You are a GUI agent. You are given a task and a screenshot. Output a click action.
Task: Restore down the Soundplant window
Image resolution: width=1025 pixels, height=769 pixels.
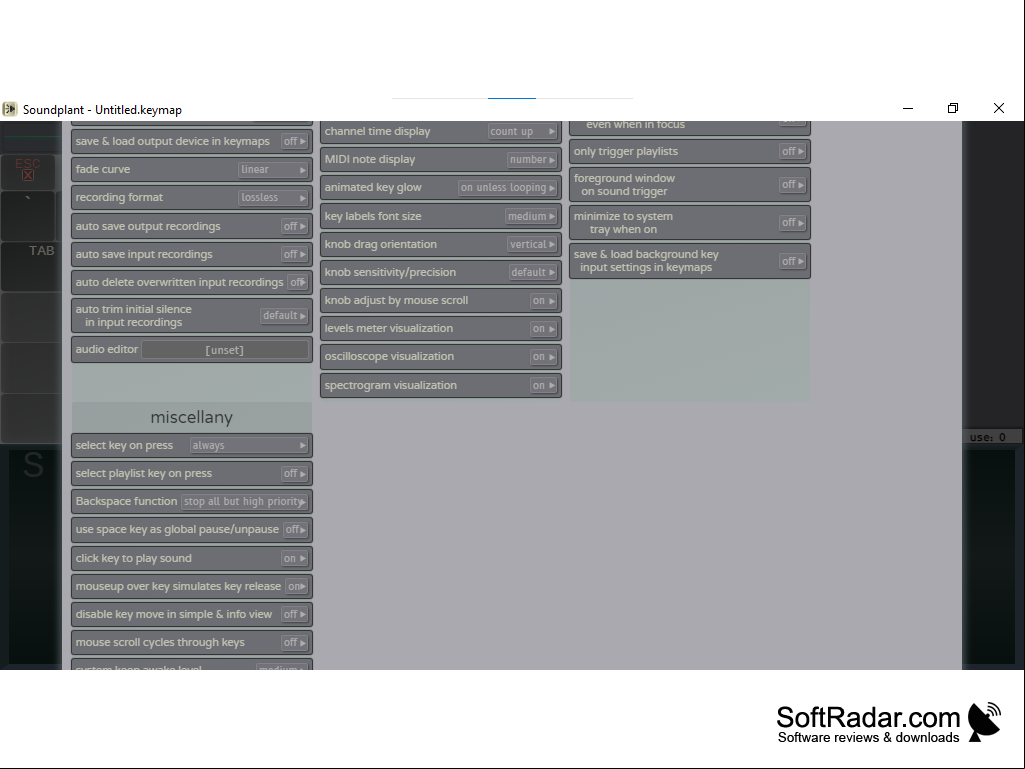pos(953,109)
